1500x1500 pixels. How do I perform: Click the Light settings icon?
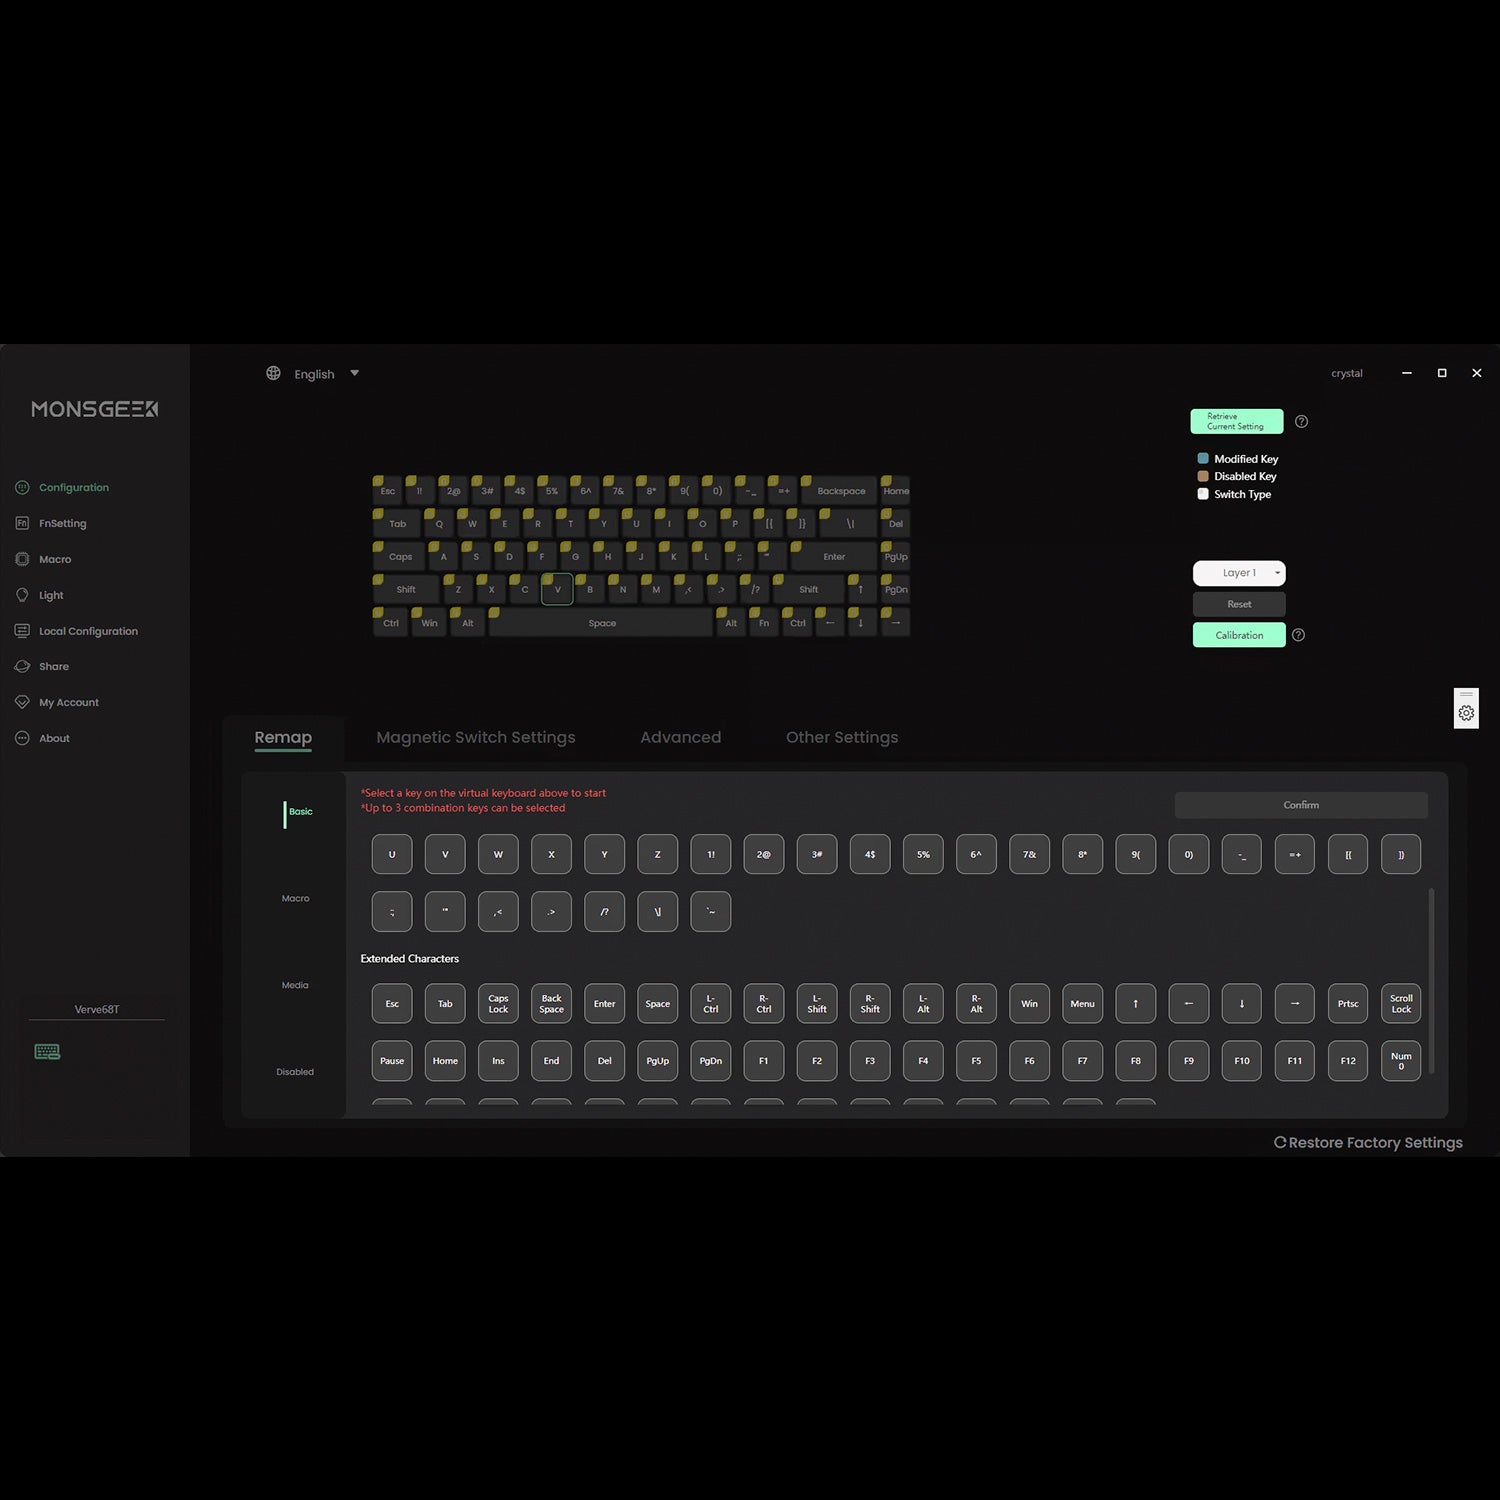tap(22, 595)
